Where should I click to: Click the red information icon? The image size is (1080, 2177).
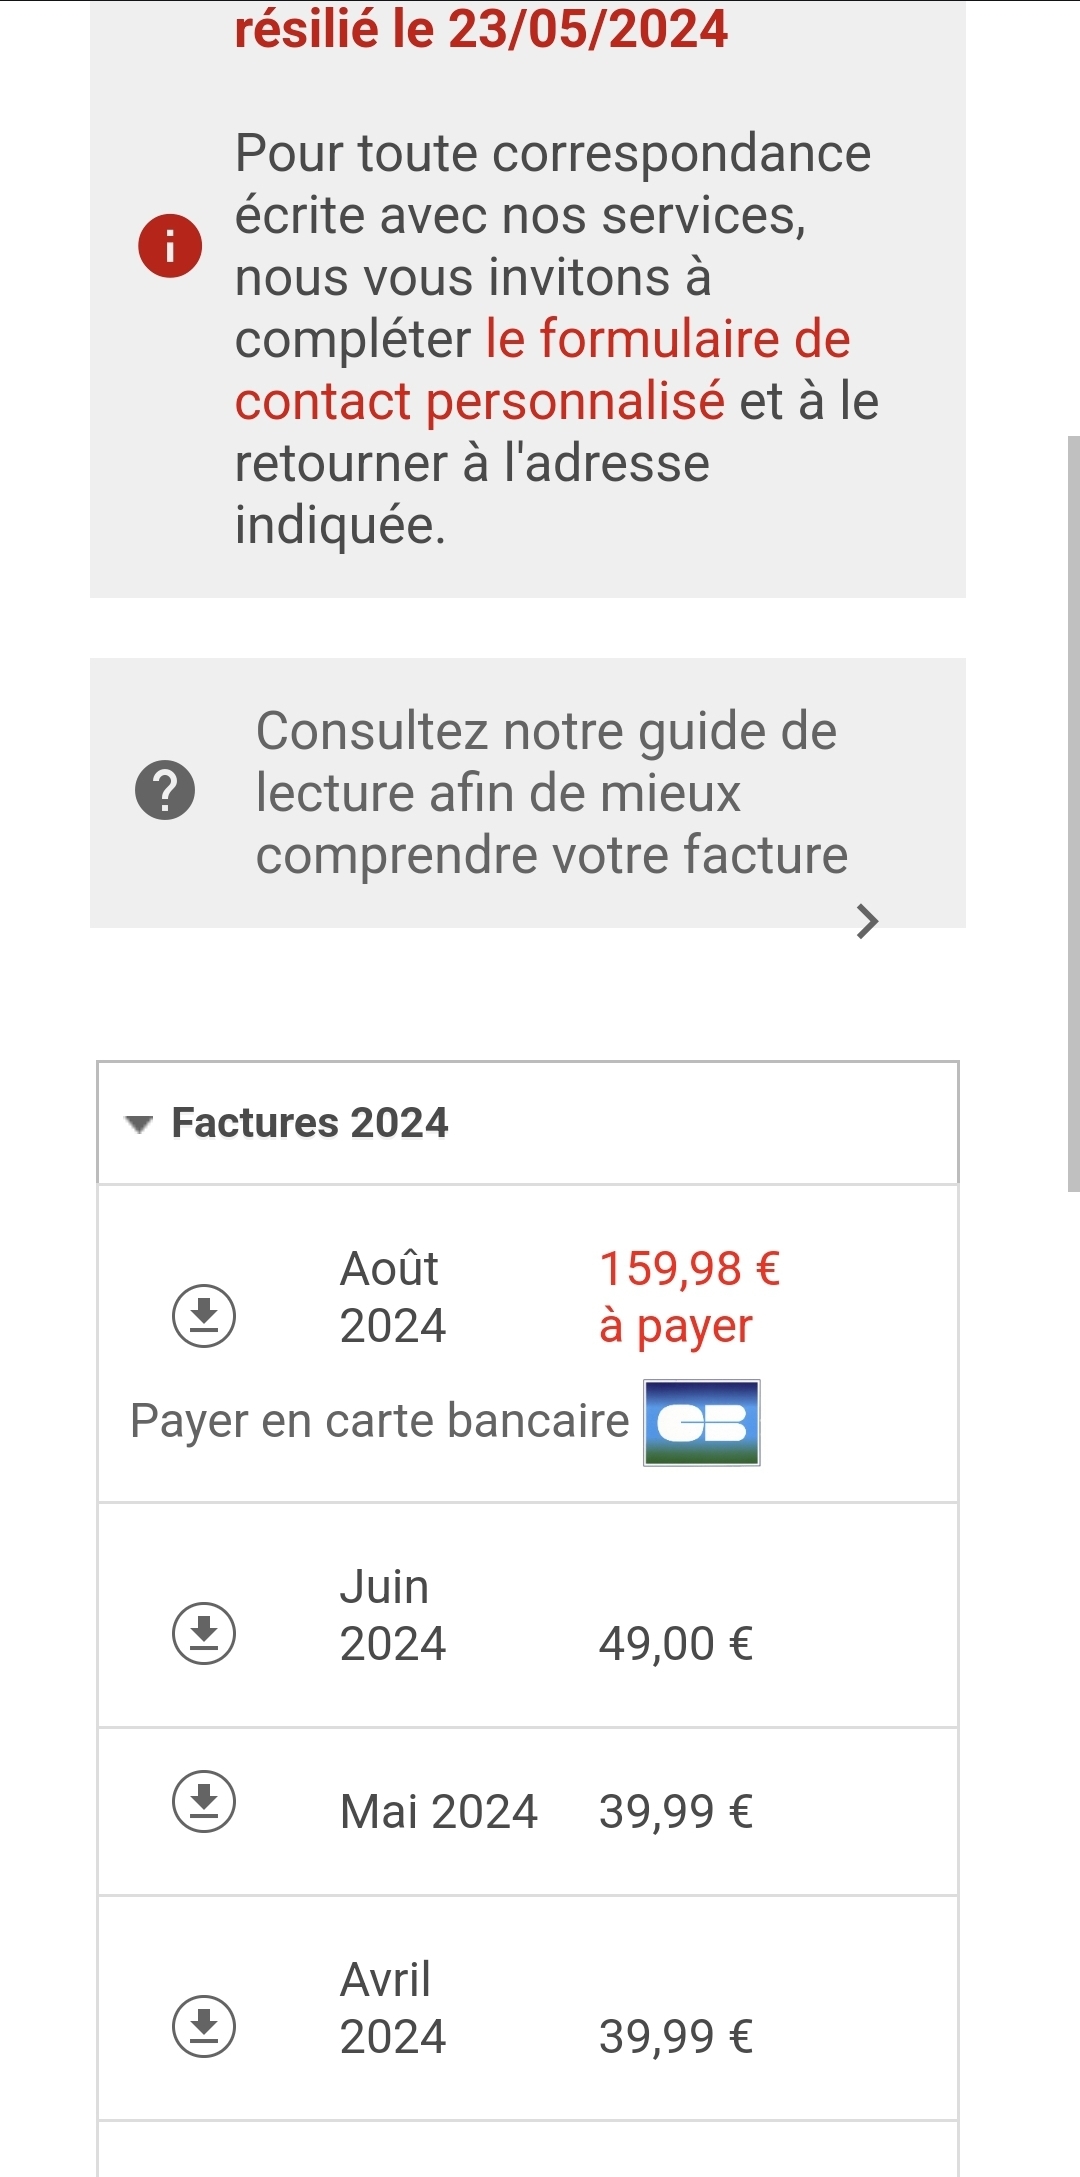(170, 245)
